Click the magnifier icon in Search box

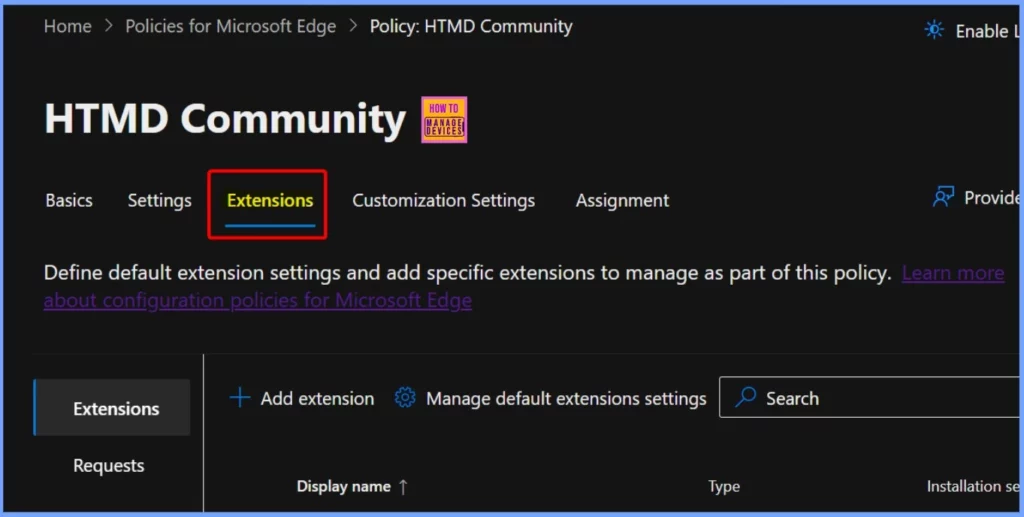point(746,397)
